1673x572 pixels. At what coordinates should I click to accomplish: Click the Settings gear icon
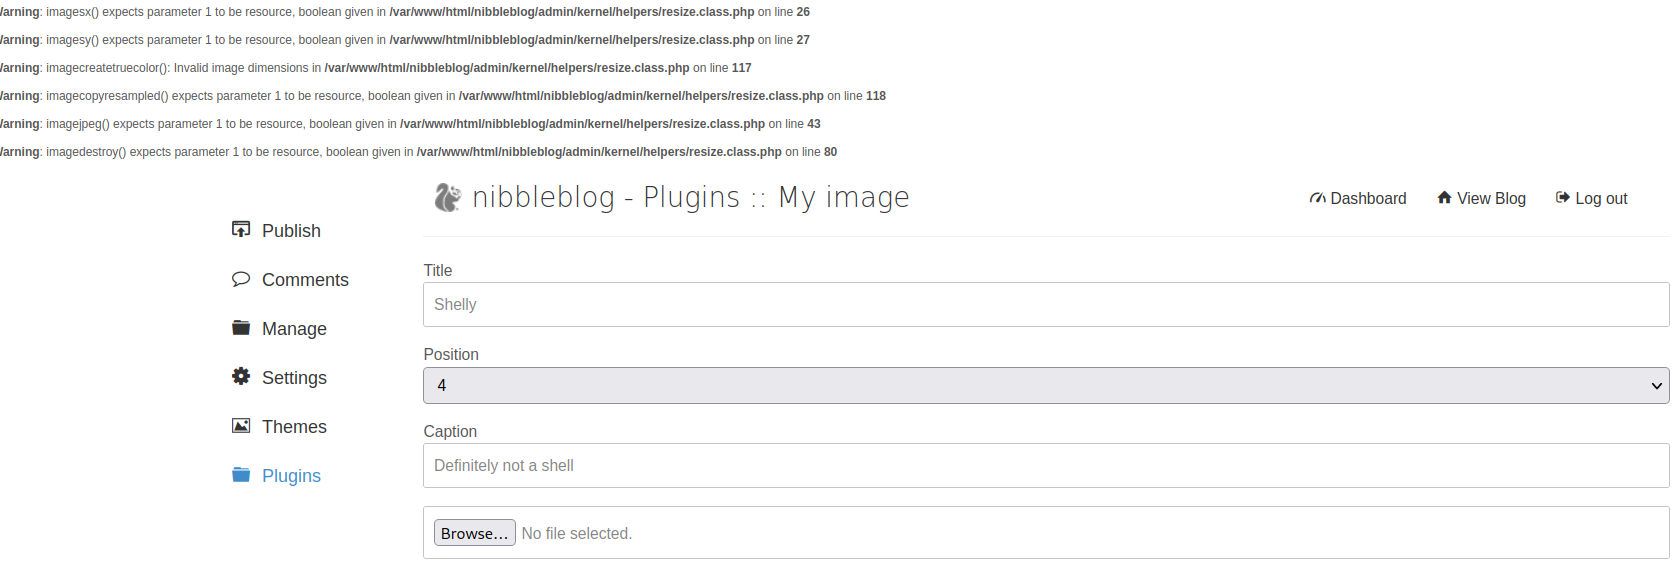point(241,377)
